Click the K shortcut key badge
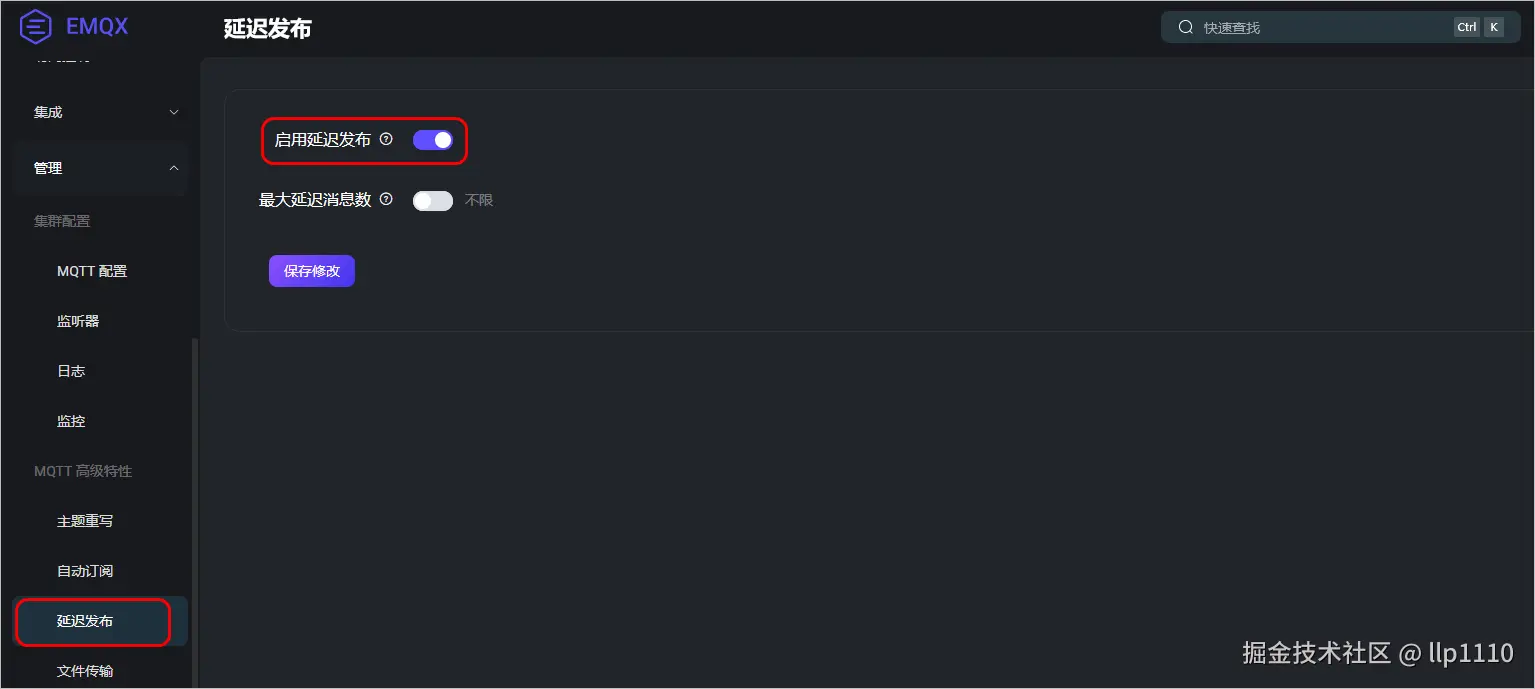 pos(1494,27)
